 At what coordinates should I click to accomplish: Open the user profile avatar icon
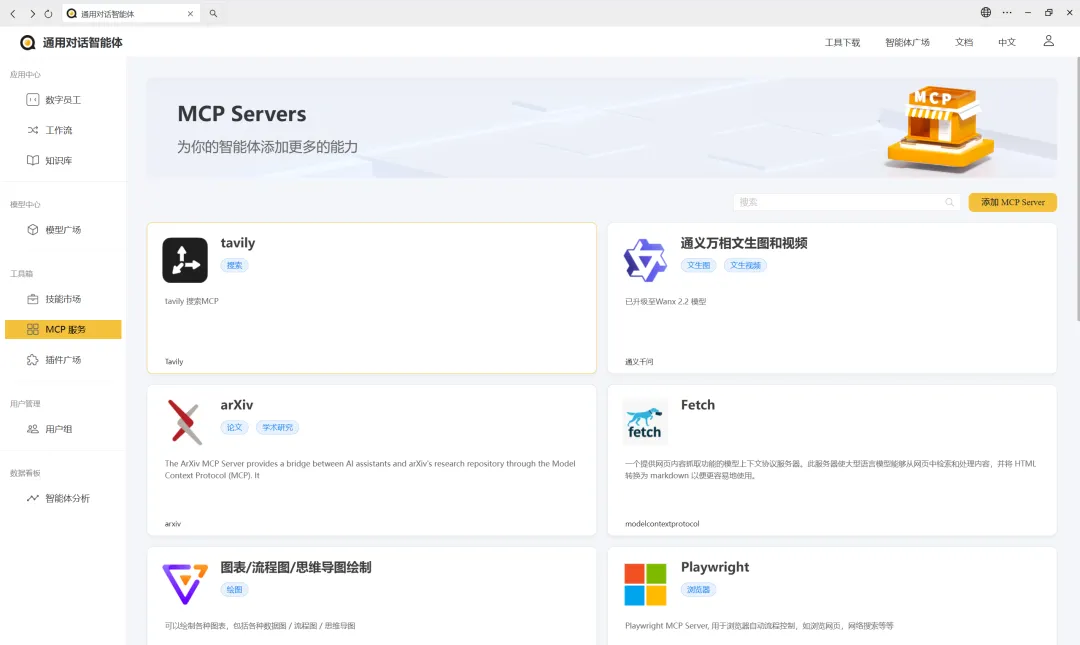tap(1048, 41)
